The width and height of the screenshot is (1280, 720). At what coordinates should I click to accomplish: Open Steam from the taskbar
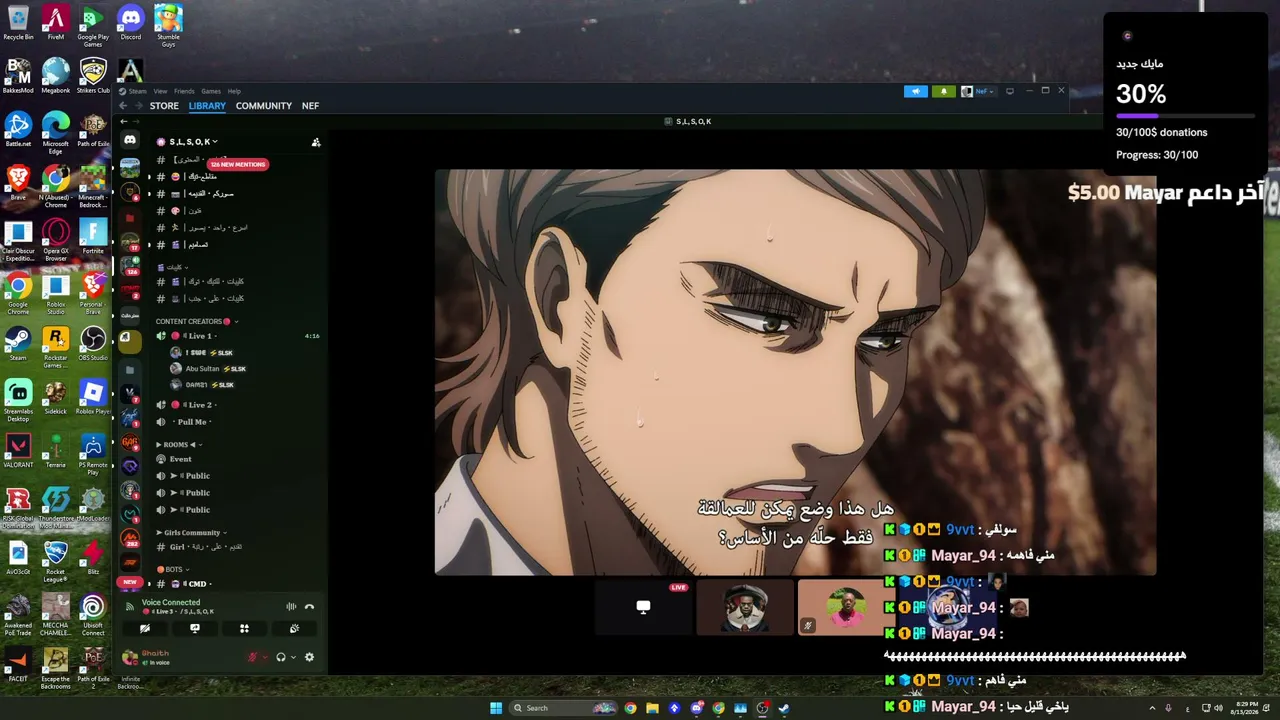click(784, 708)
